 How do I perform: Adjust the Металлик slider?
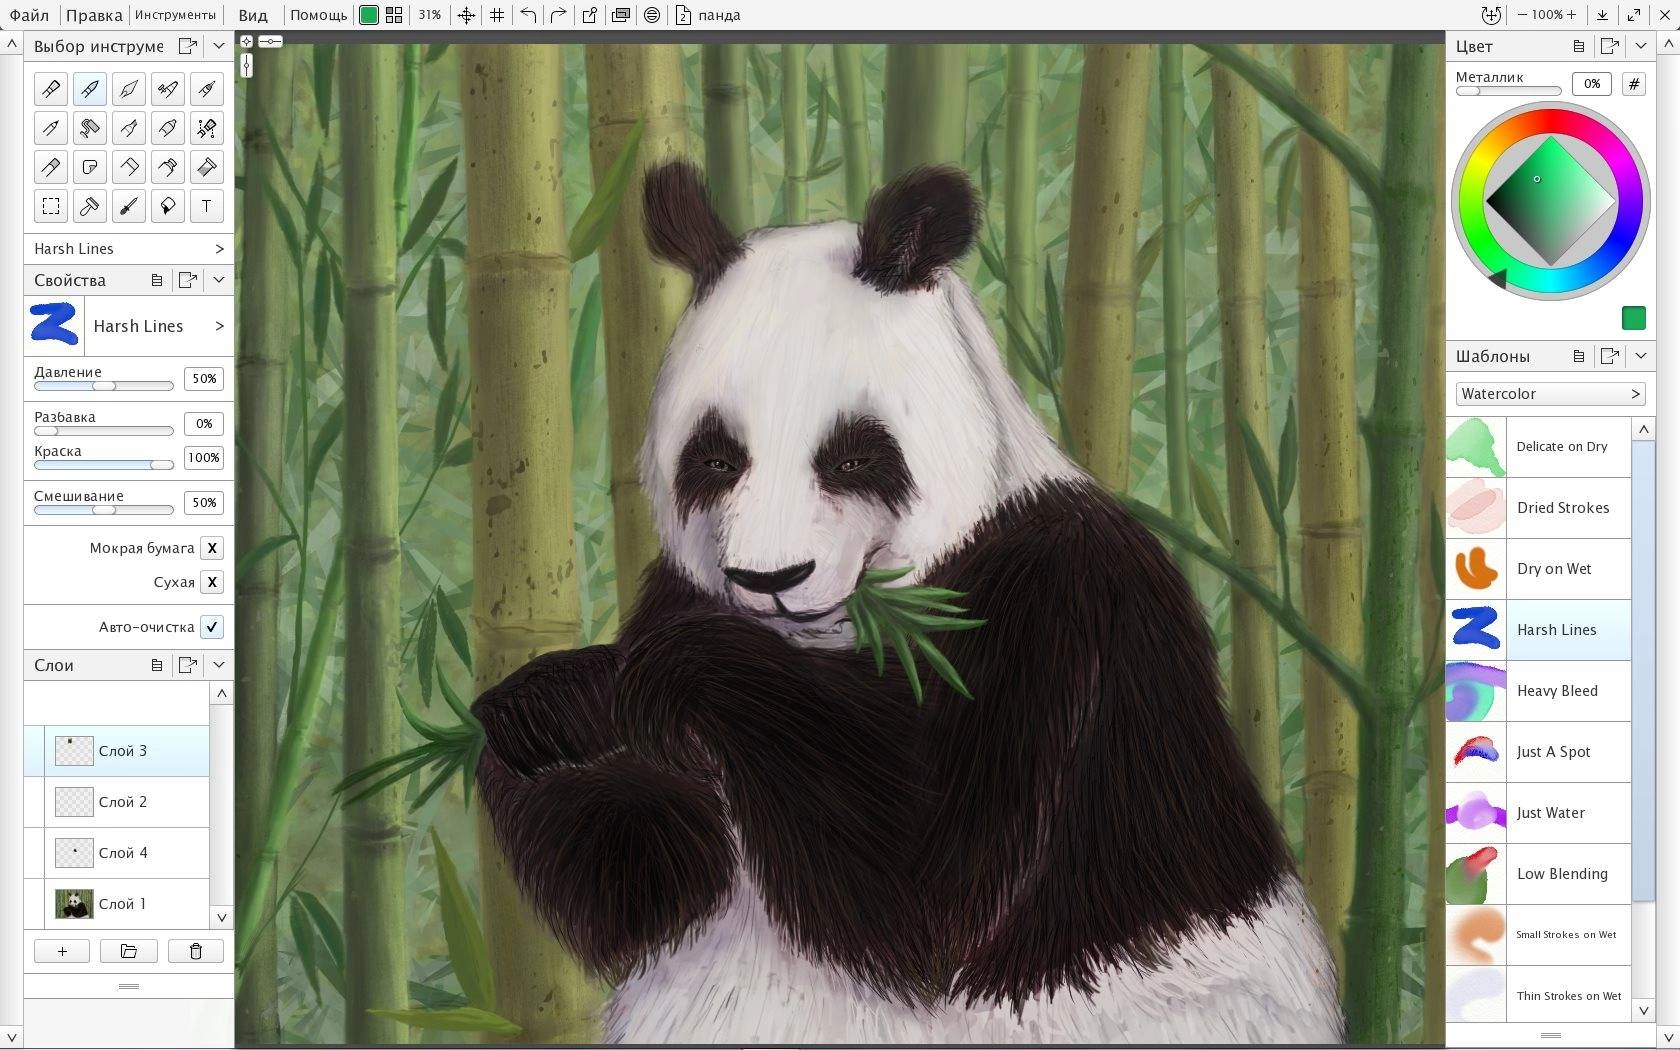(1508, 91)
